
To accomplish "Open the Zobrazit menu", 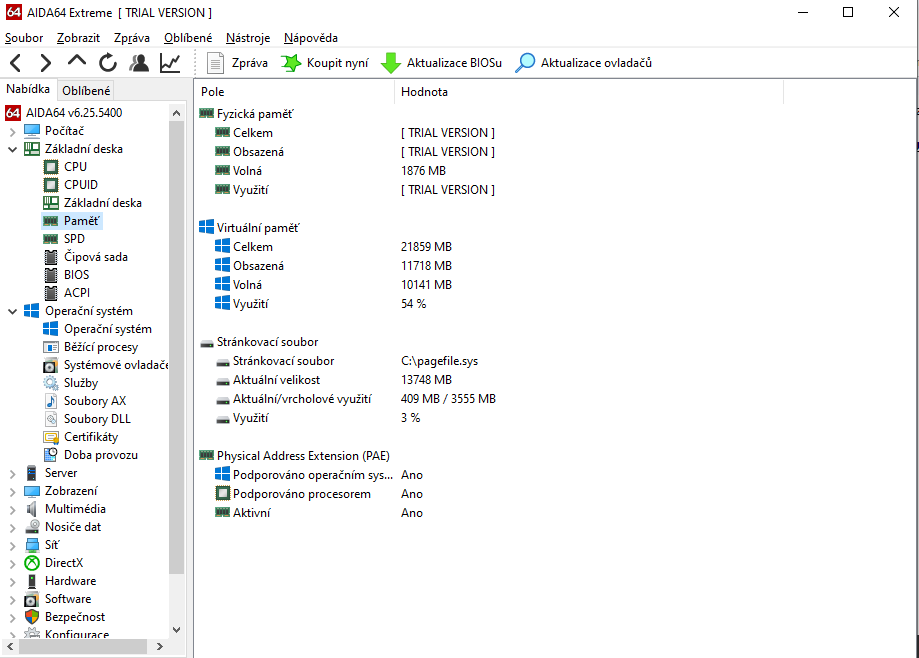I will (79, 38).
